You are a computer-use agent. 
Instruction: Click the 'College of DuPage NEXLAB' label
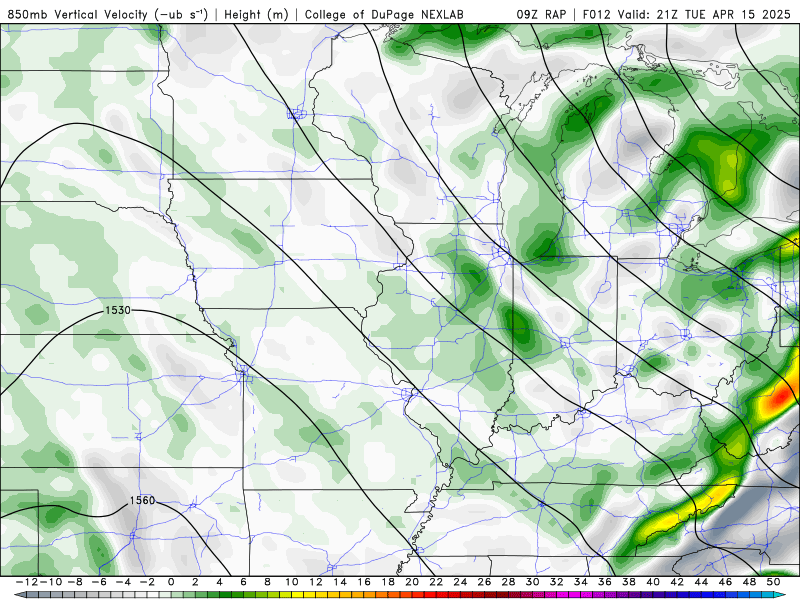(384, 14)
